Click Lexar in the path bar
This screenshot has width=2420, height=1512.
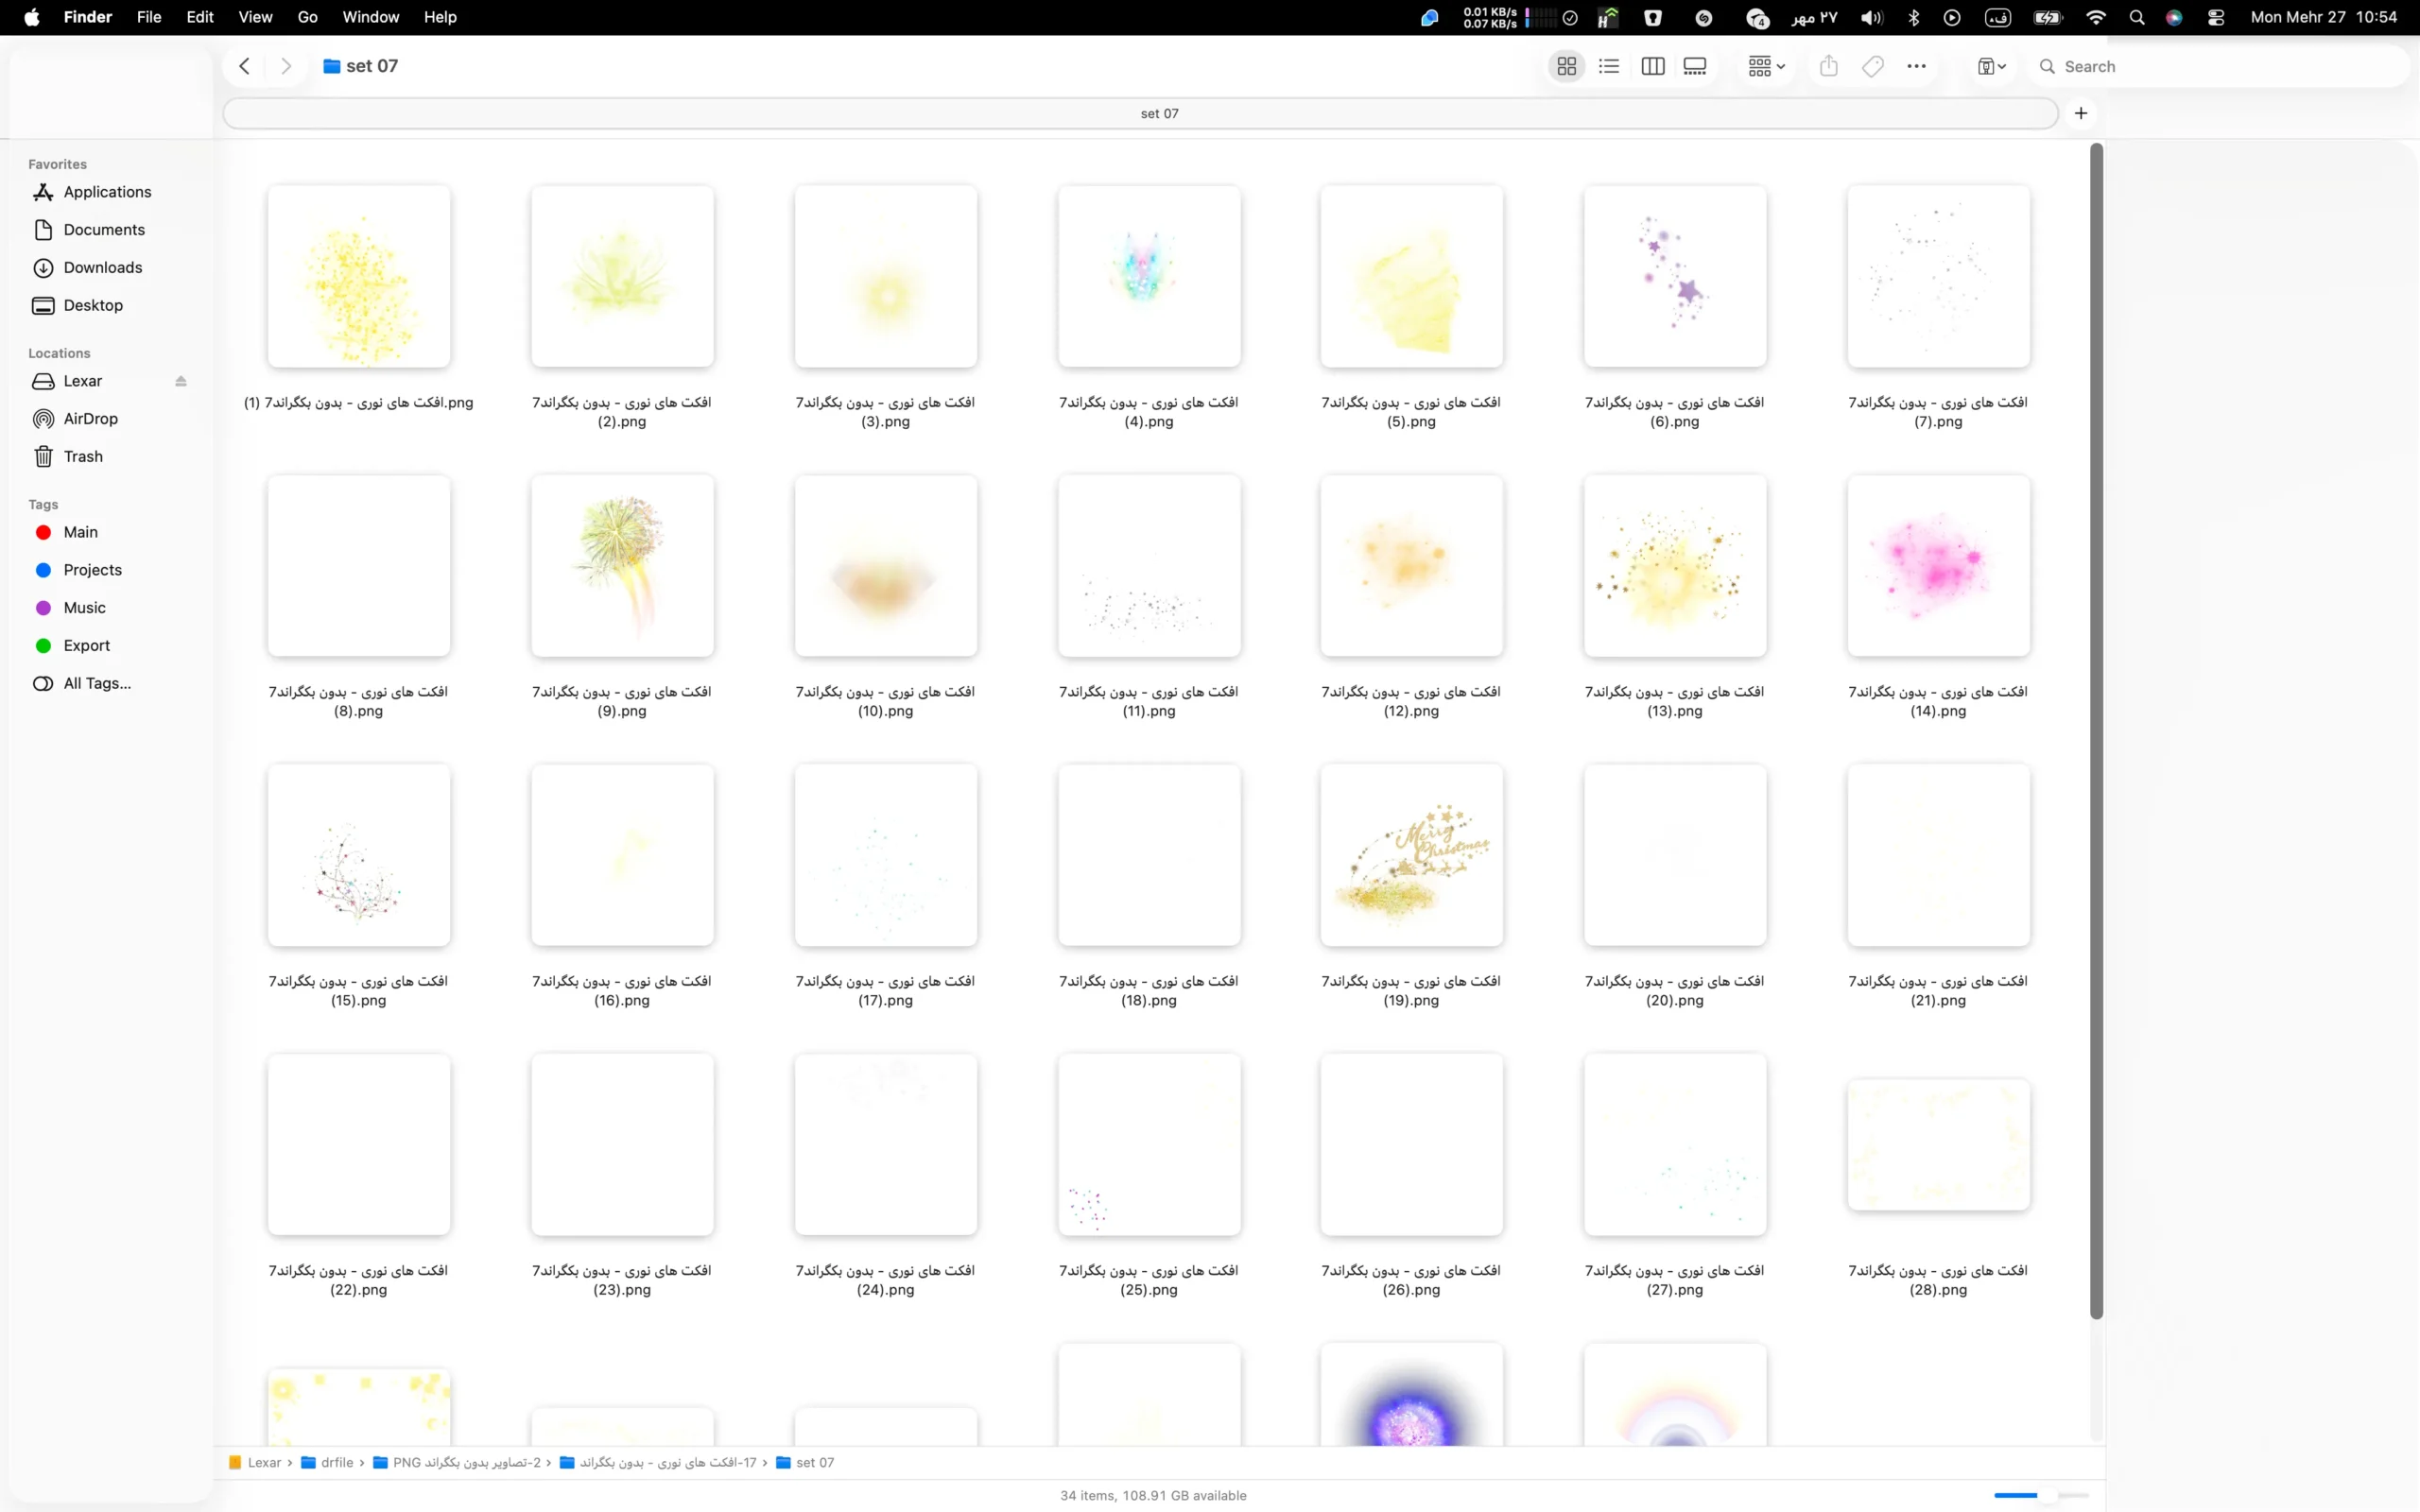[x=255, y=1462]
